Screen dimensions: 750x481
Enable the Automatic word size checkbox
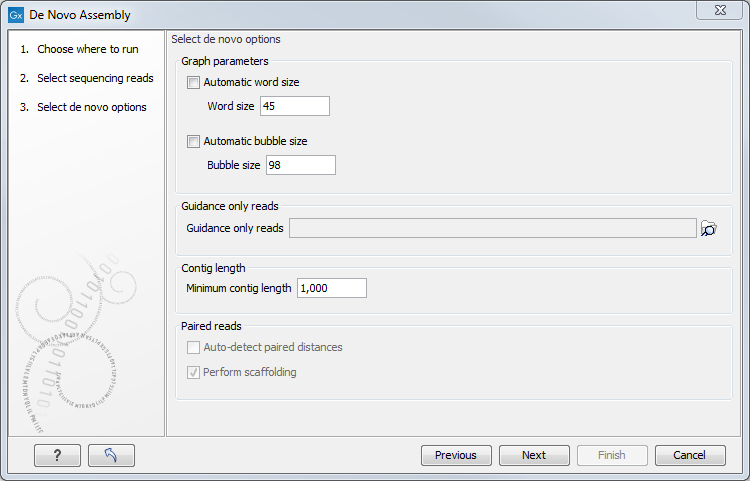[194, 83]
